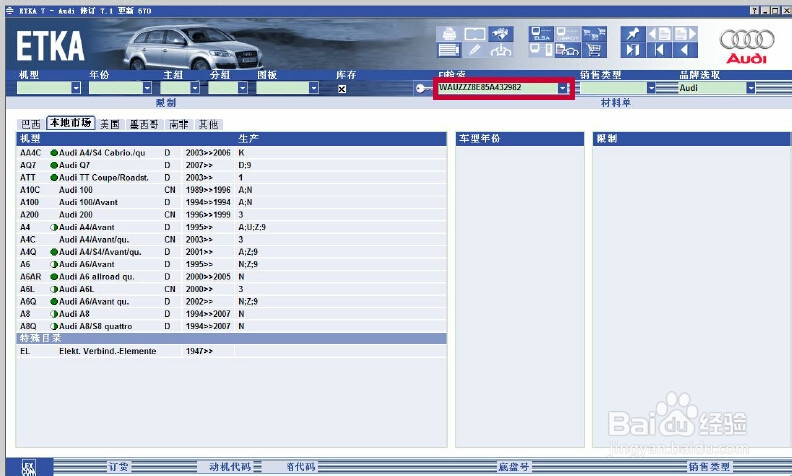This screenshot has width=792, height=476.
Task: Toggle the 库存 checkbox
Action: [342, 89]
